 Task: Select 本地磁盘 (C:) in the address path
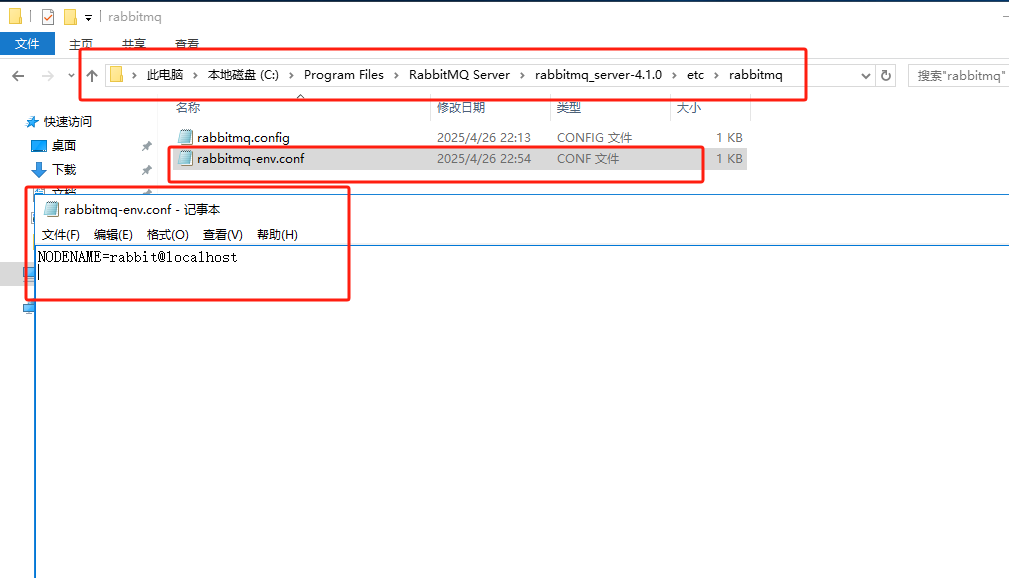tap(243, 75)
